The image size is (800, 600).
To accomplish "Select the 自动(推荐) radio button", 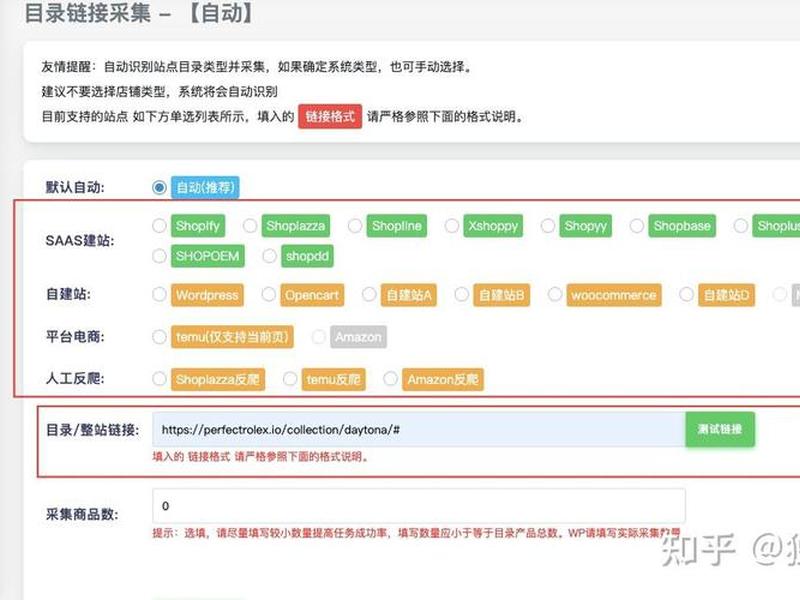I will click(x=159, y=187).
